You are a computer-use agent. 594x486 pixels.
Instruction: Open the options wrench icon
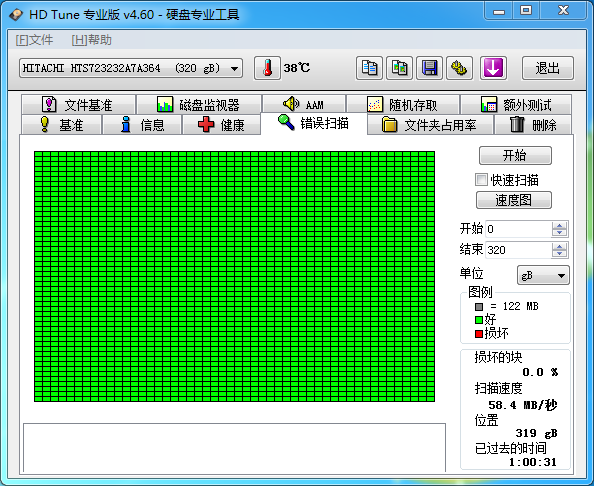click(459, 68)
